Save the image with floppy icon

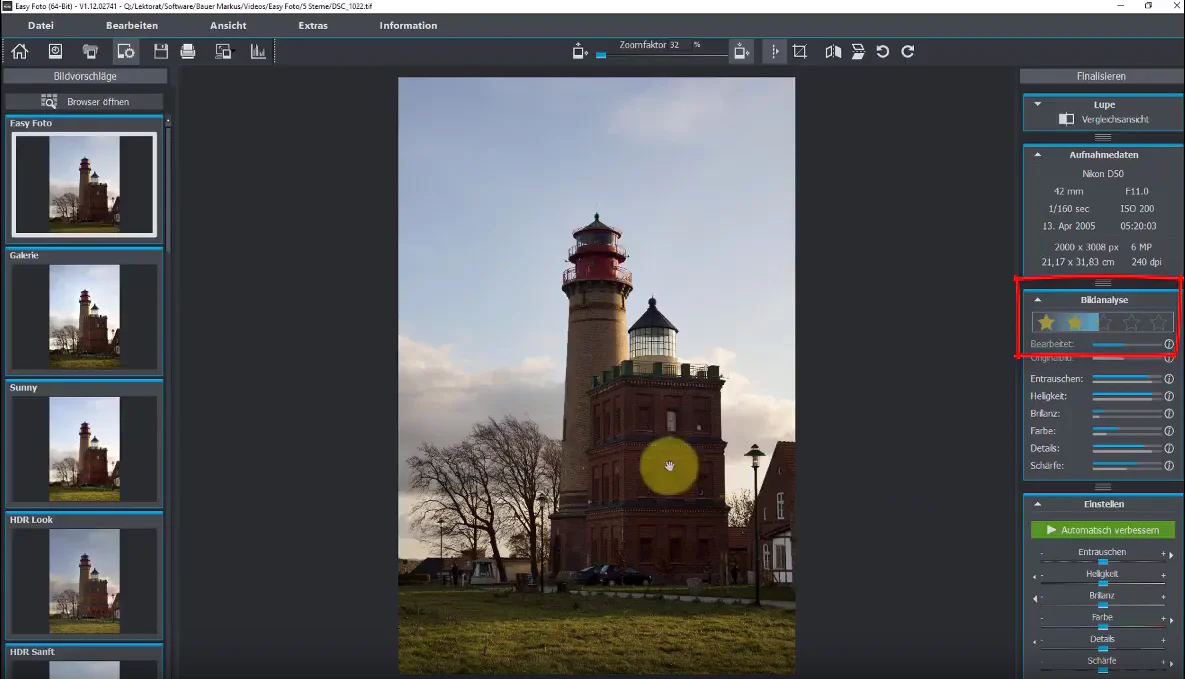pyautogui.click(x=160, y=51)
